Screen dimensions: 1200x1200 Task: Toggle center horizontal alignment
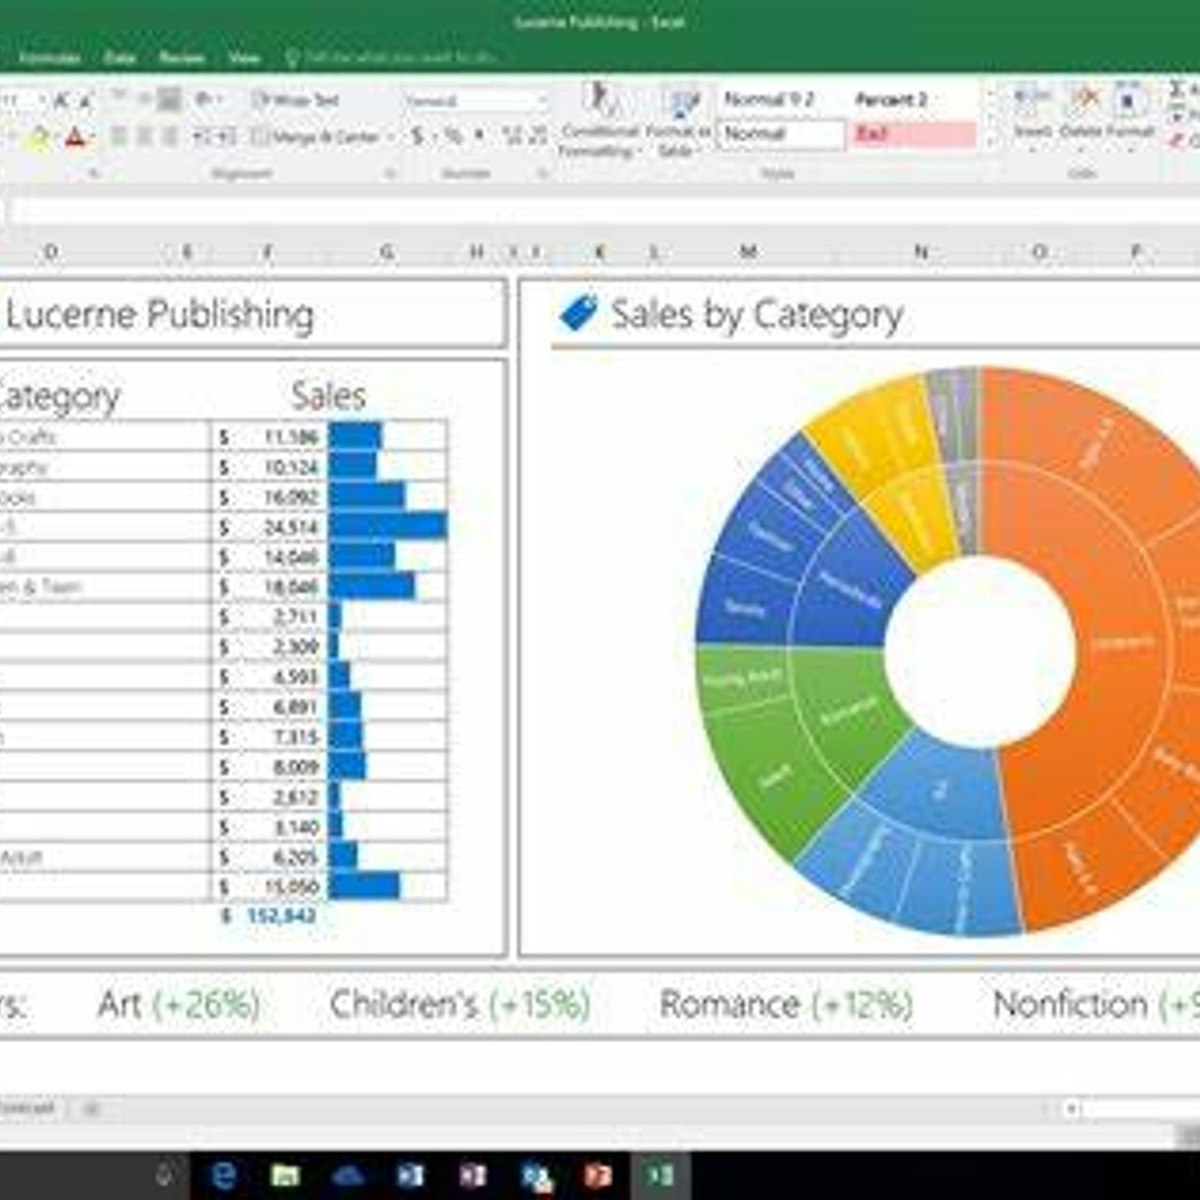(x=145, y=136)
